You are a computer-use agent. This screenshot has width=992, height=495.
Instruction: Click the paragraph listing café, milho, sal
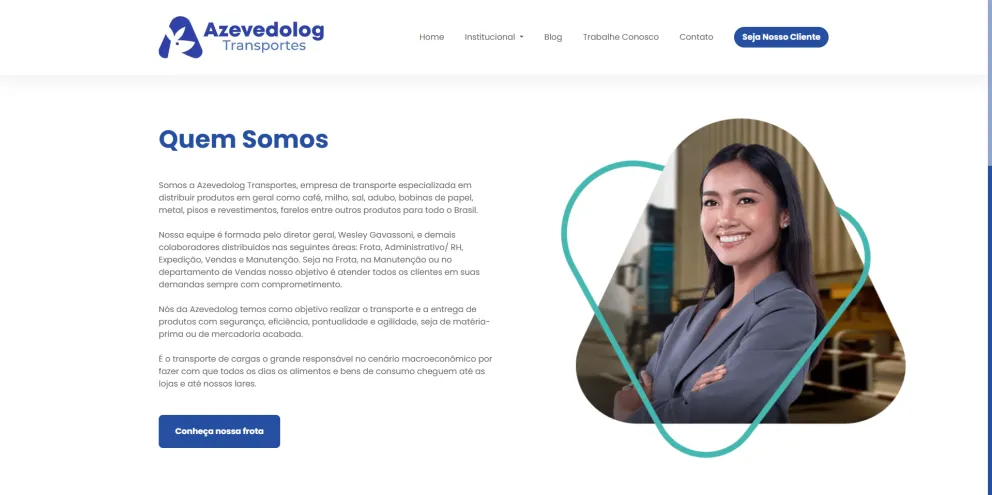pos(318,197)
